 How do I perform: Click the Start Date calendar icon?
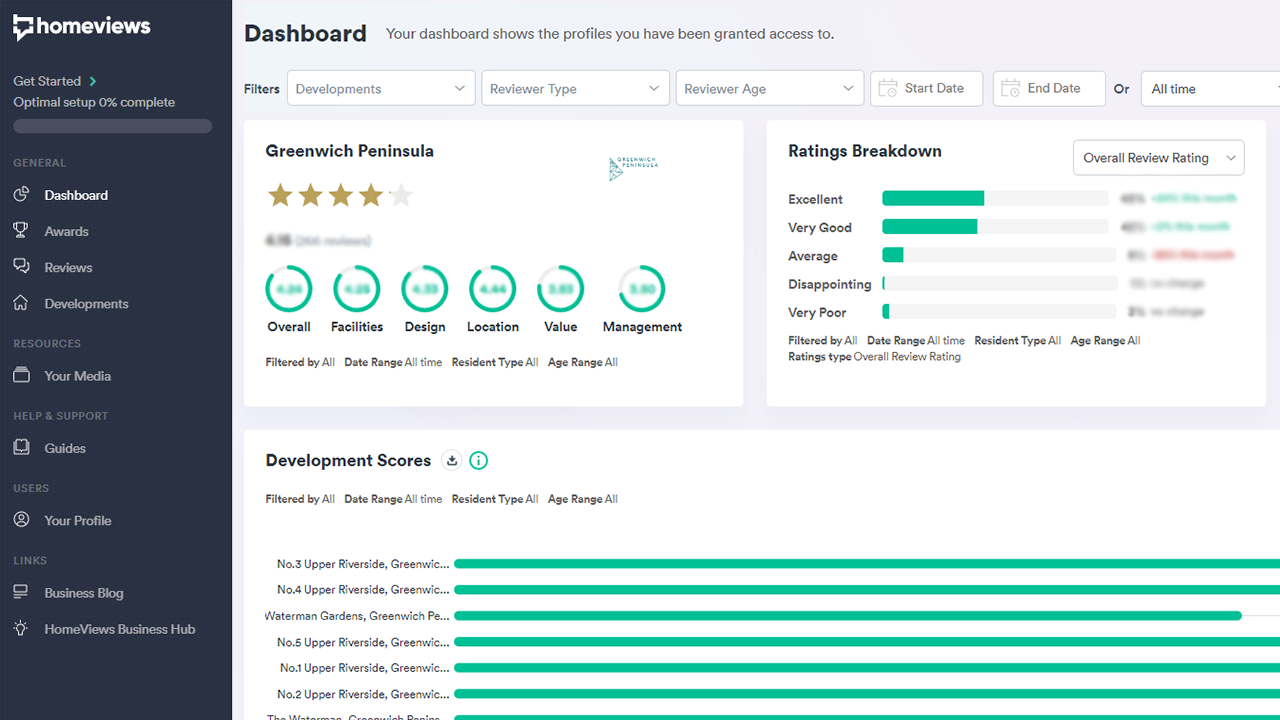tap(888, 89)
